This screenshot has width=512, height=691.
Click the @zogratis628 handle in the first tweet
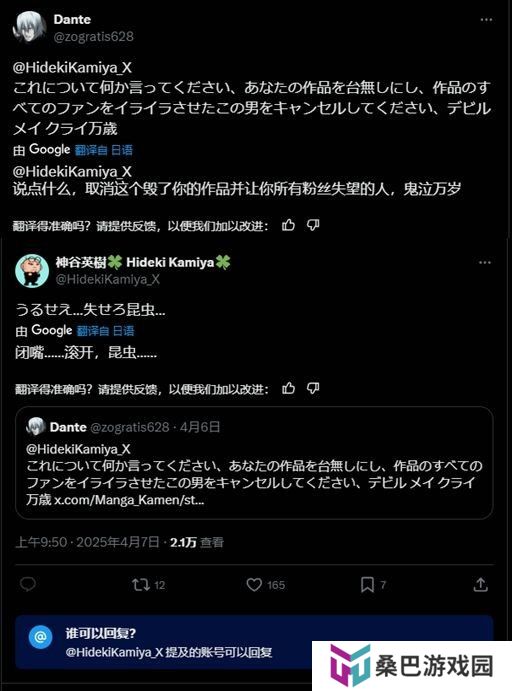(93, 37)
